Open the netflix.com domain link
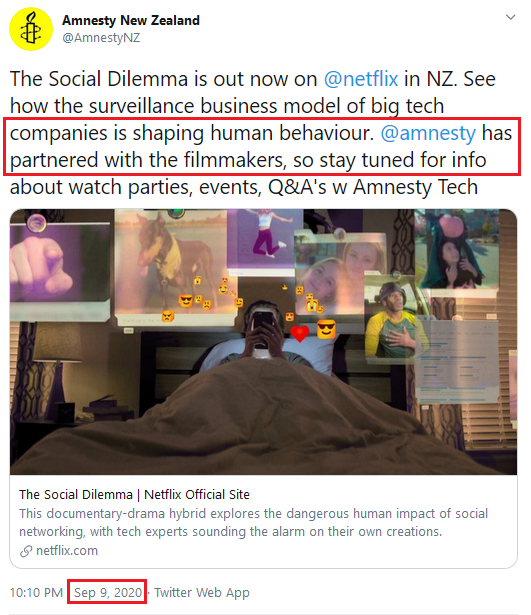Screen dimensions: 531x615 pyautogui.click(x=67, y=551)
